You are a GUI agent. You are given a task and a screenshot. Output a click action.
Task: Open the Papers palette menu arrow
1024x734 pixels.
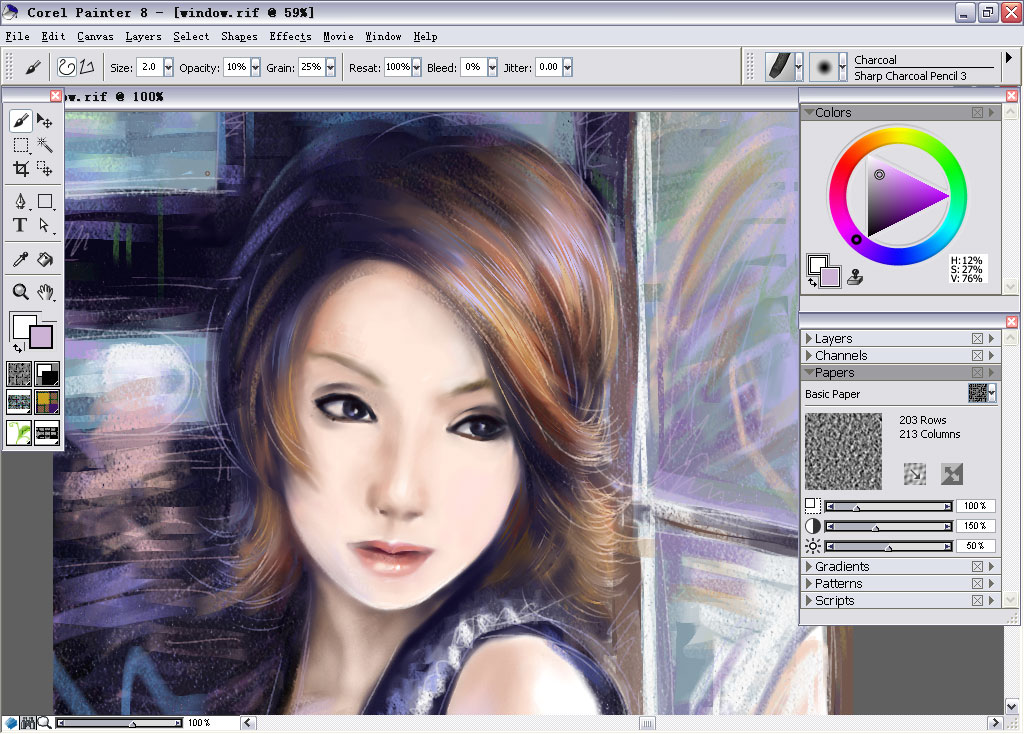pyautogui.click(x=991, y=372)
